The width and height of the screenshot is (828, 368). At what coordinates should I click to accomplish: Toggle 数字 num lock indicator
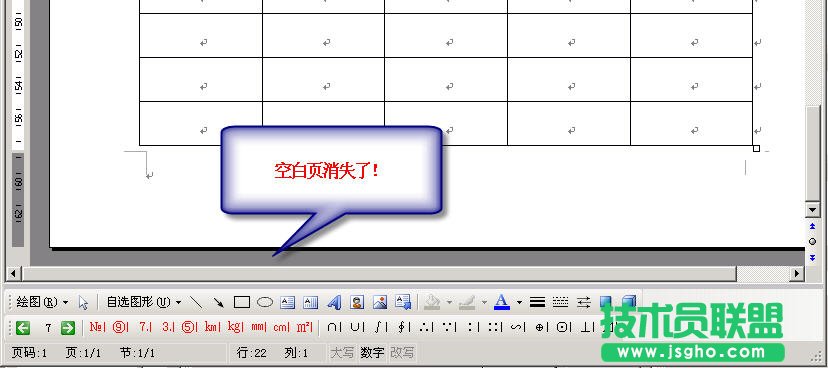(x=372, y=352)
